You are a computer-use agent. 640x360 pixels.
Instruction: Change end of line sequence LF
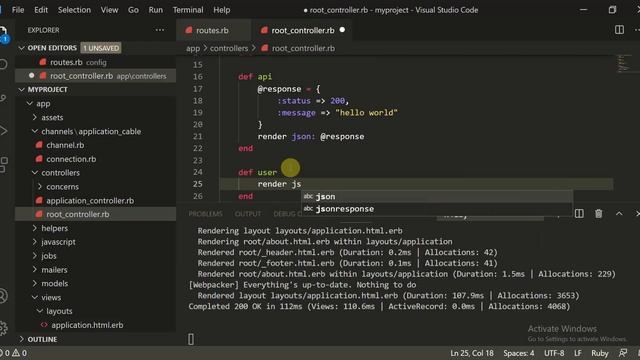pyautogui.click(x=578, y=353)
